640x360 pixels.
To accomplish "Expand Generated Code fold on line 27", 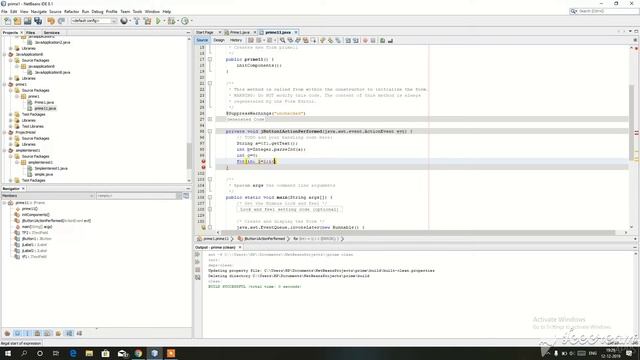I will 210,119.
